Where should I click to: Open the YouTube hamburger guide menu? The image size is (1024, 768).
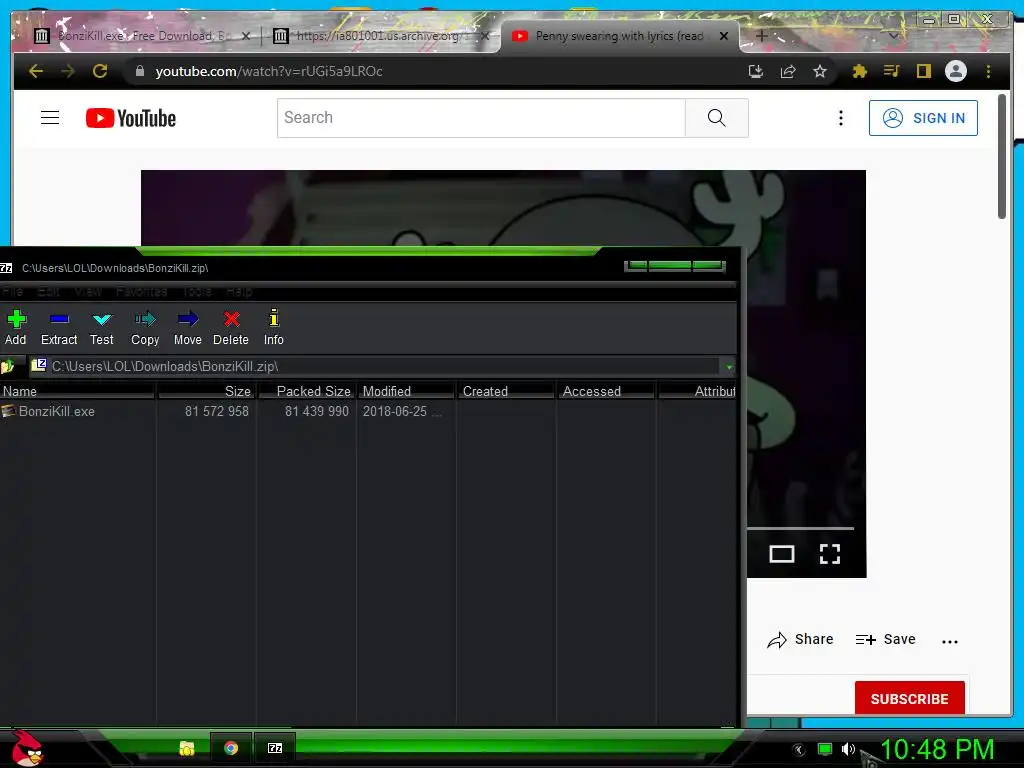tap(50, 118)
